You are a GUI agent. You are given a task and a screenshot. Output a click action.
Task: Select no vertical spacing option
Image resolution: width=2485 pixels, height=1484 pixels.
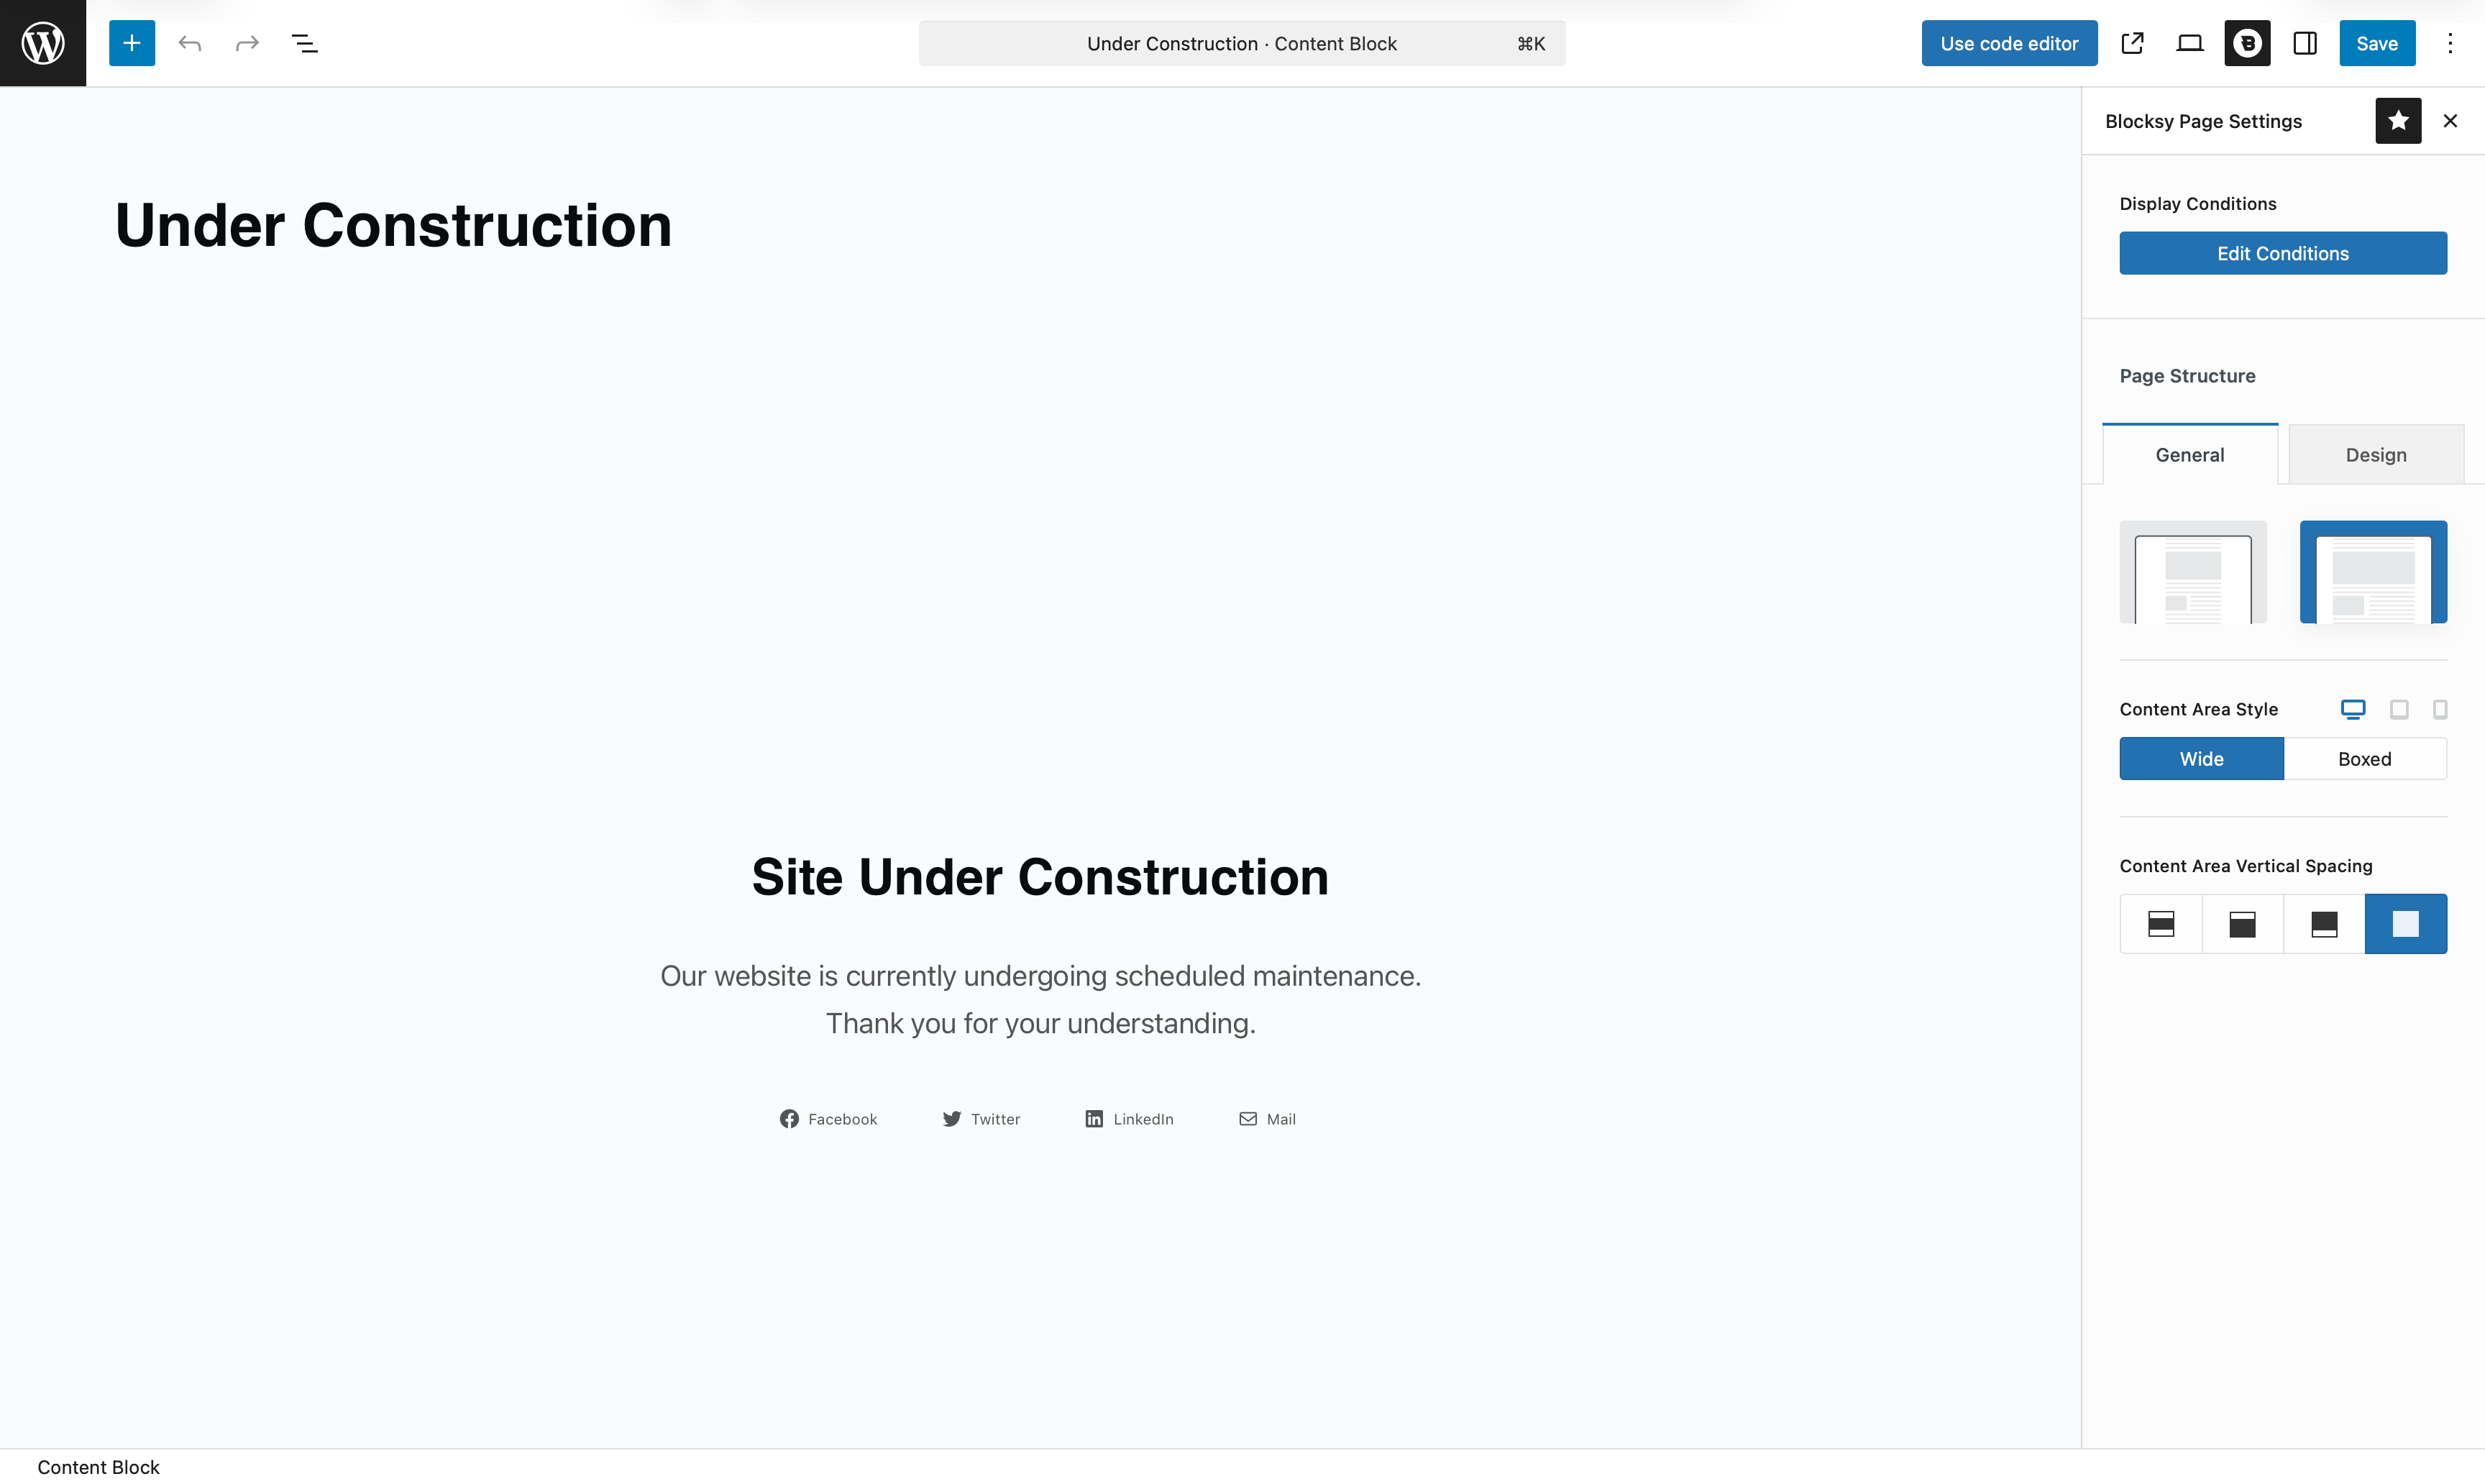coord(2406,924)
